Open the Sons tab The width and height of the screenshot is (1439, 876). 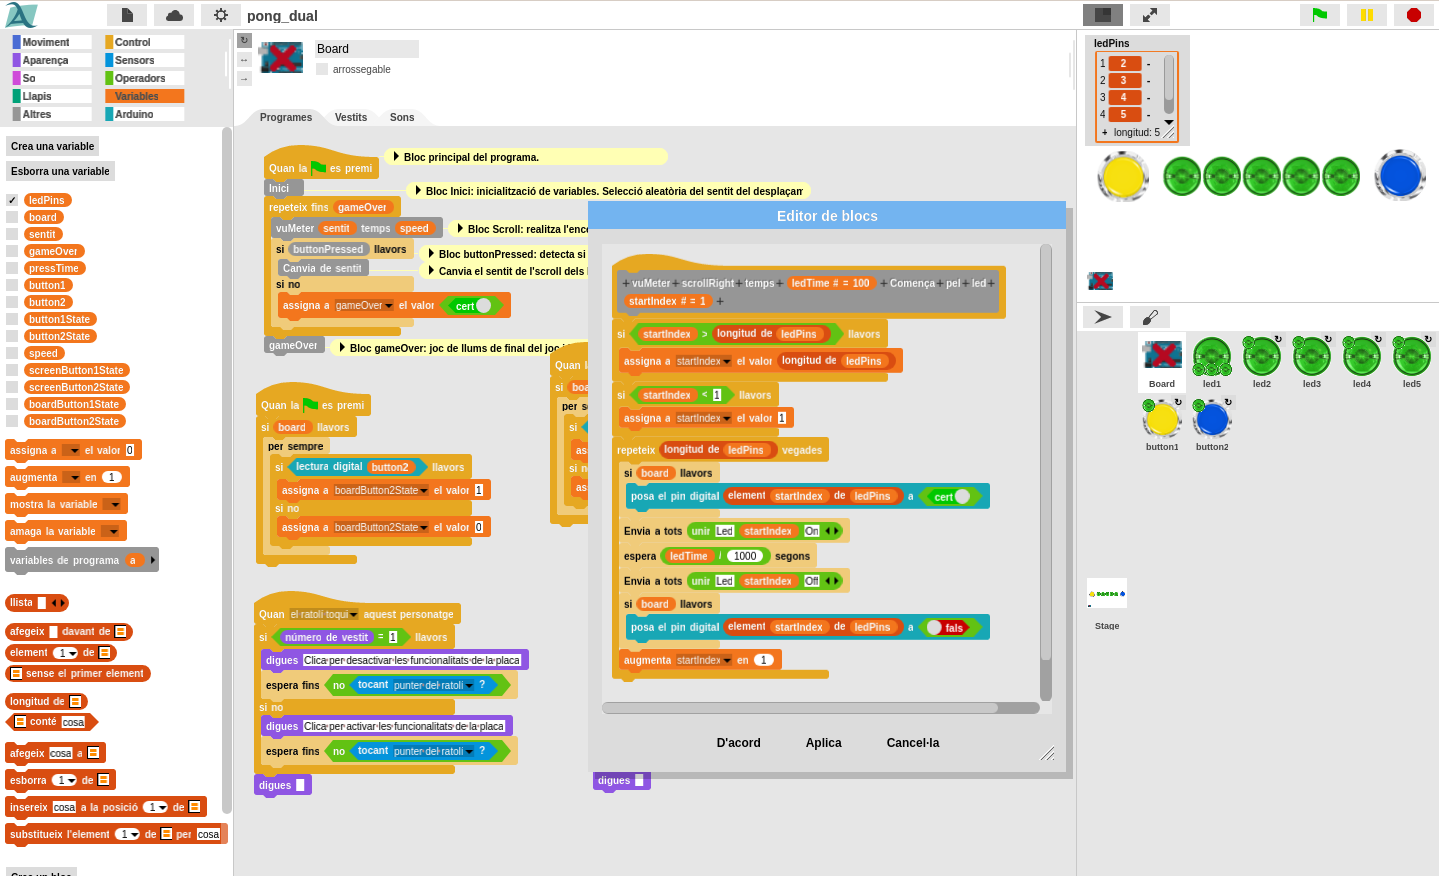pyautogui.click(x=402, y=117)
